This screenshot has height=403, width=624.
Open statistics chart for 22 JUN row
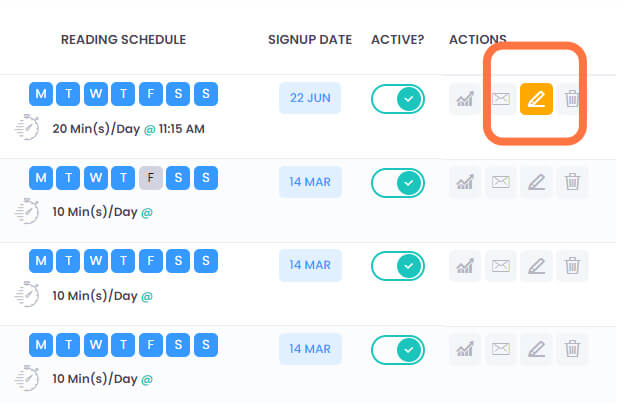point(465,99)
